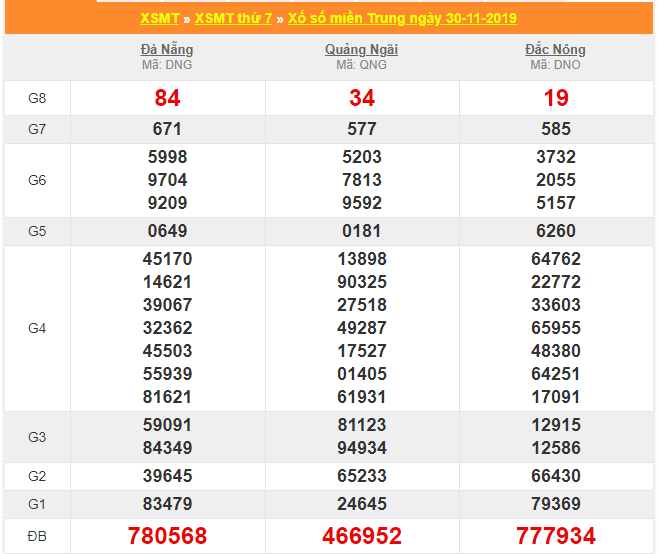This screenshot has width=659, height=554.
Task: Click G1 number 83479 for Đà Nẵng
Action: (167, 503)
